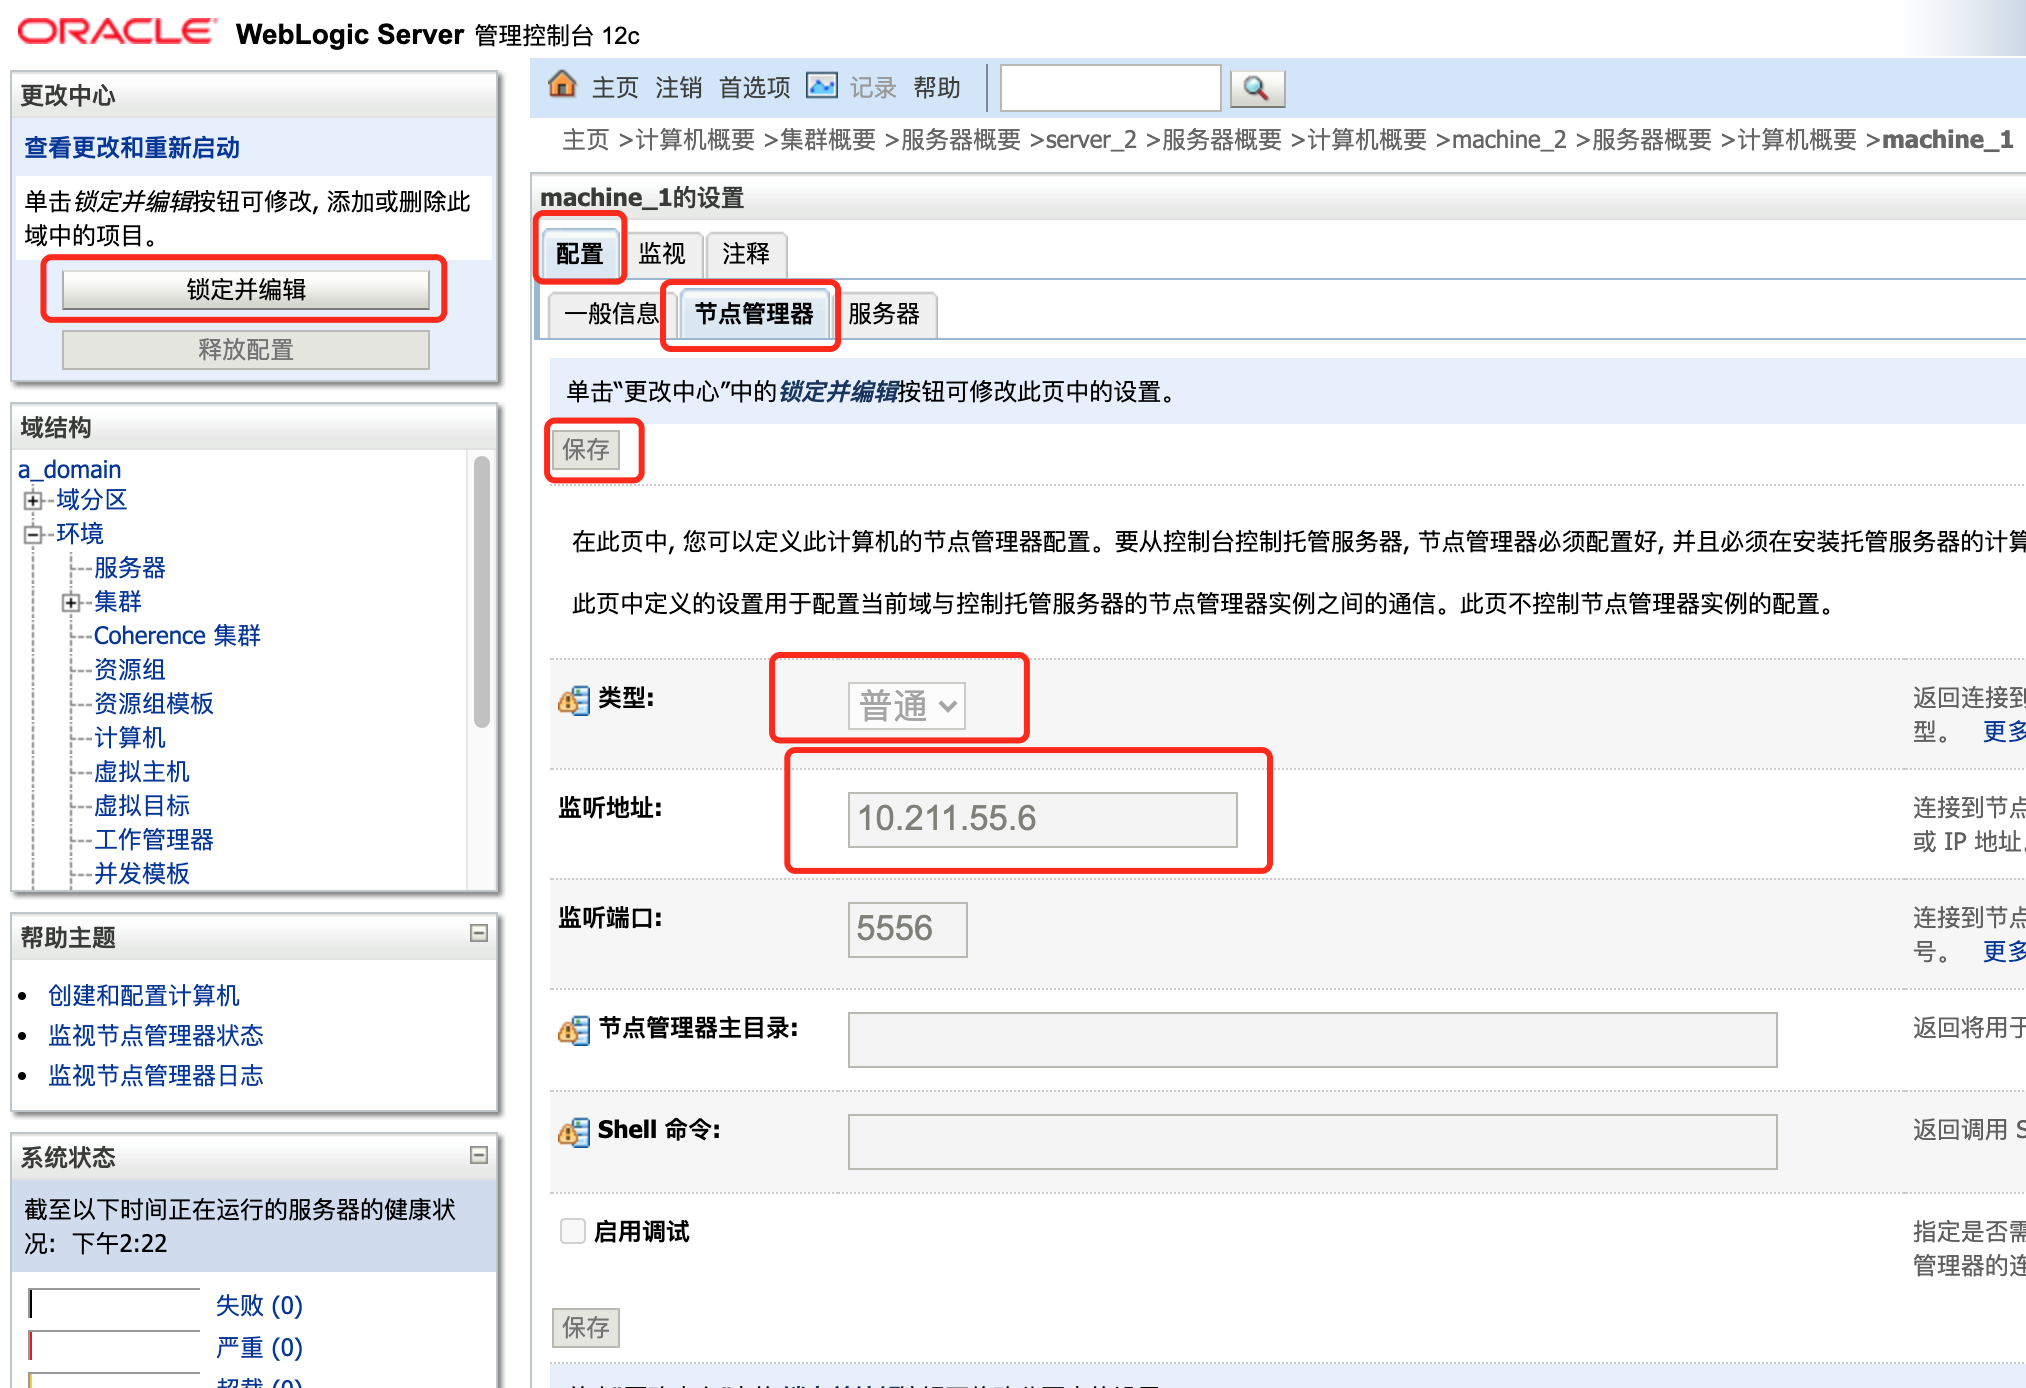
Task: Click the 监听端口 field 5556
Action: pyautogui.click(x=908, y=929)
